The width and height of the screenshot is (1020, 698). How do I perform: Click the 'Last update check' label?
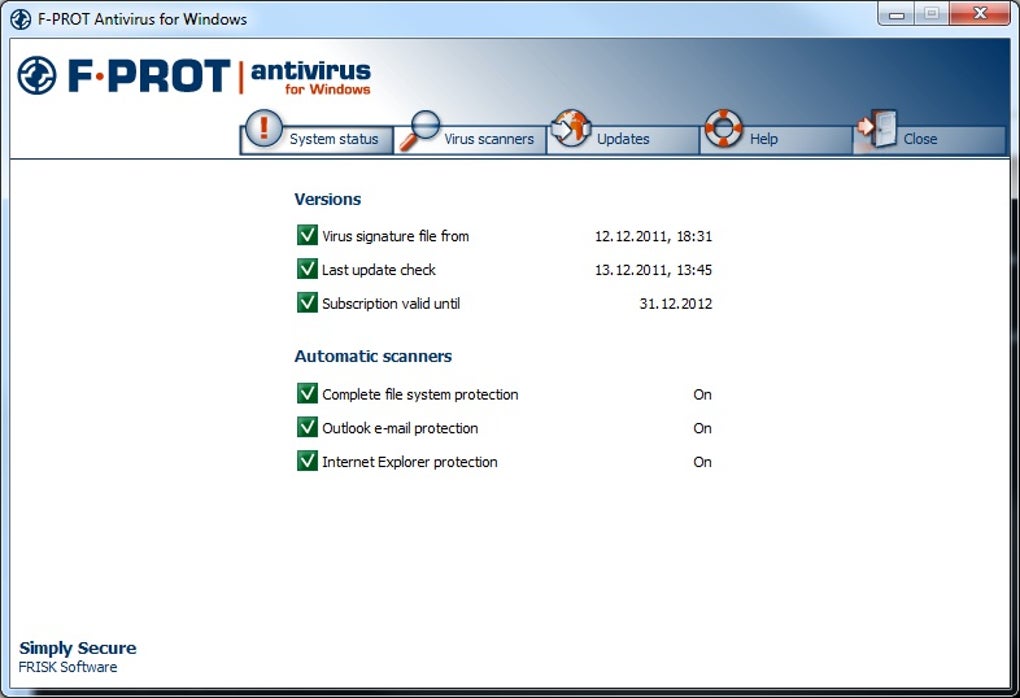pyautogui.click(x=379, y=270)
